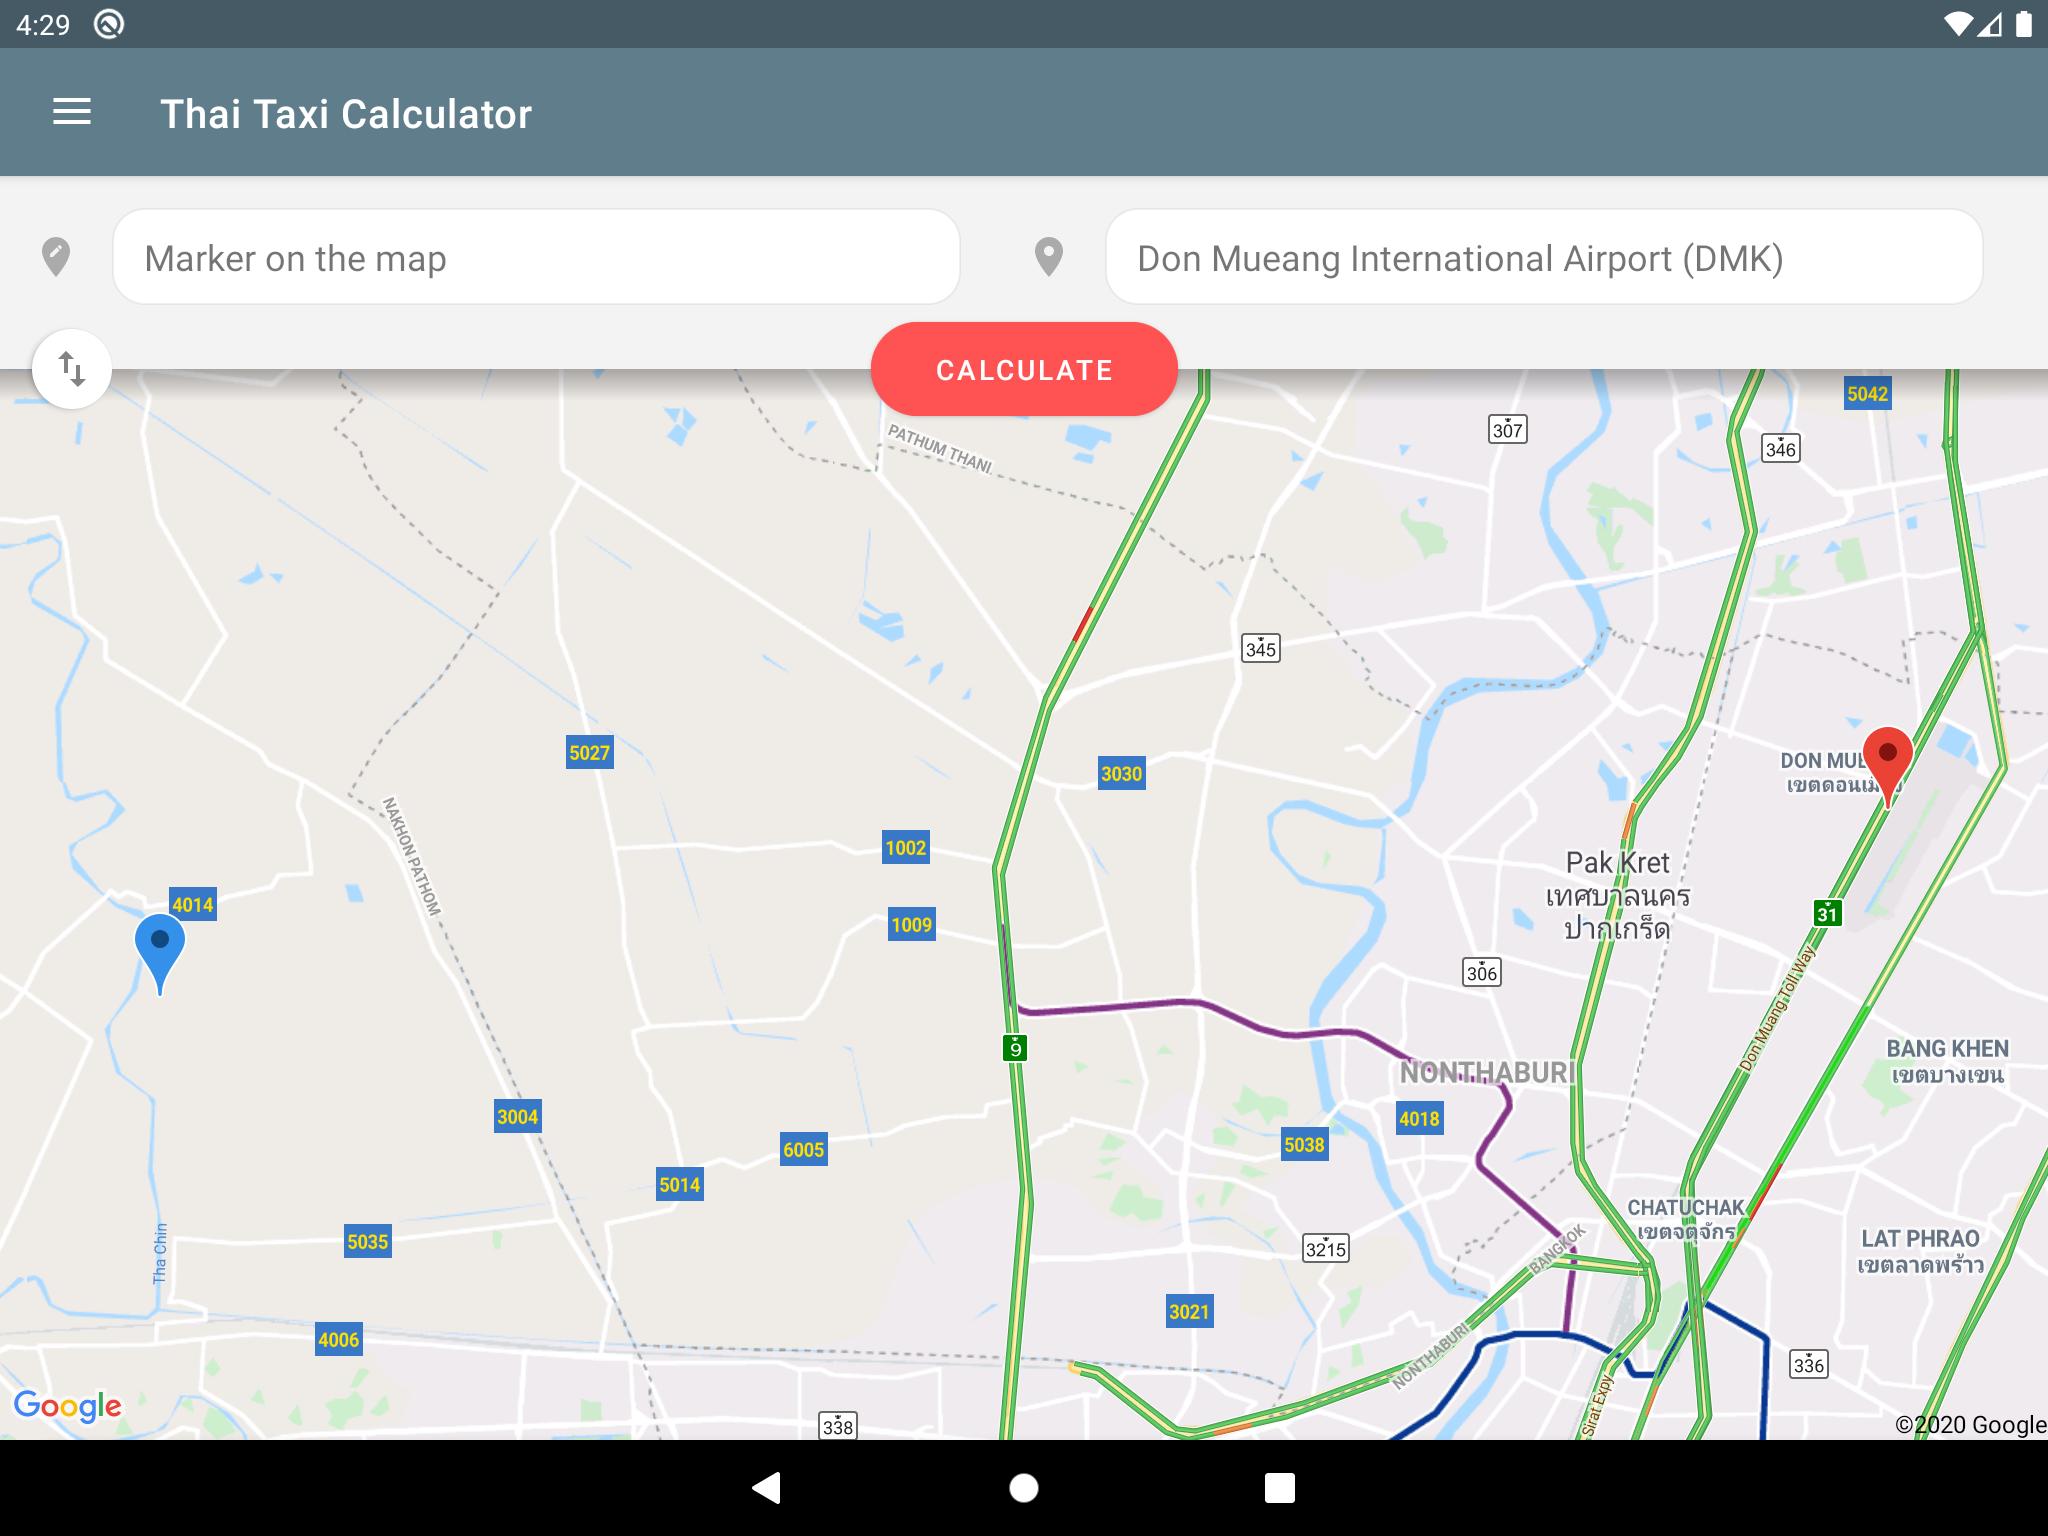The height and width of the screenshot is (1536, 2048).
Task: Click the origin pin-edit icon
Action: click(56, 257)
